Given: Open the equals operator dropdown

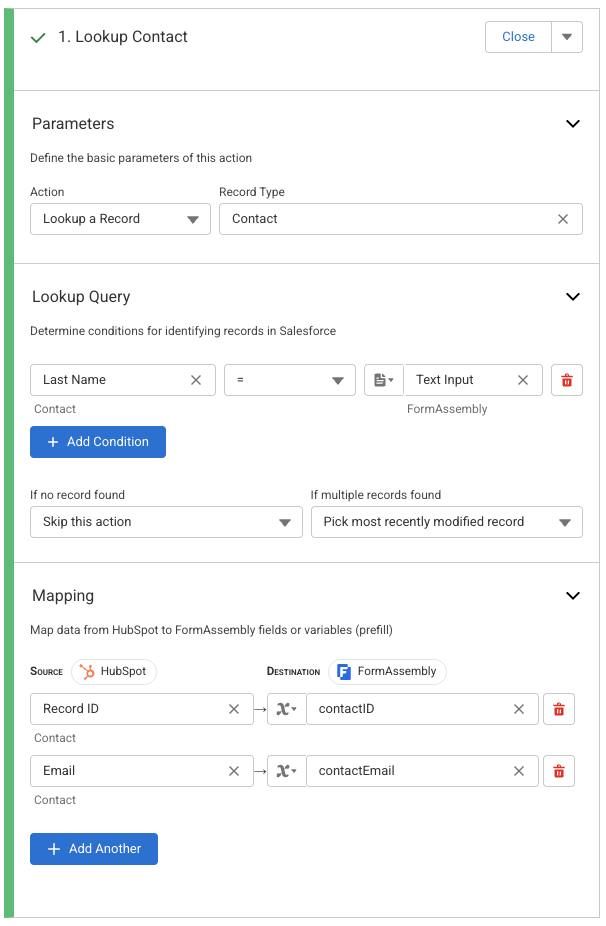Looking at the screenshot, I should (x=290, y=380).
